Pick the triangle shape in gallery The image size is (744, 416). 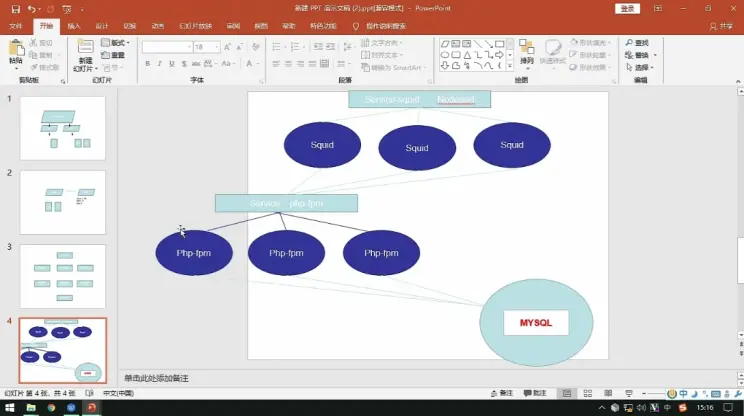pyautogui.click(x=467, y=55)
